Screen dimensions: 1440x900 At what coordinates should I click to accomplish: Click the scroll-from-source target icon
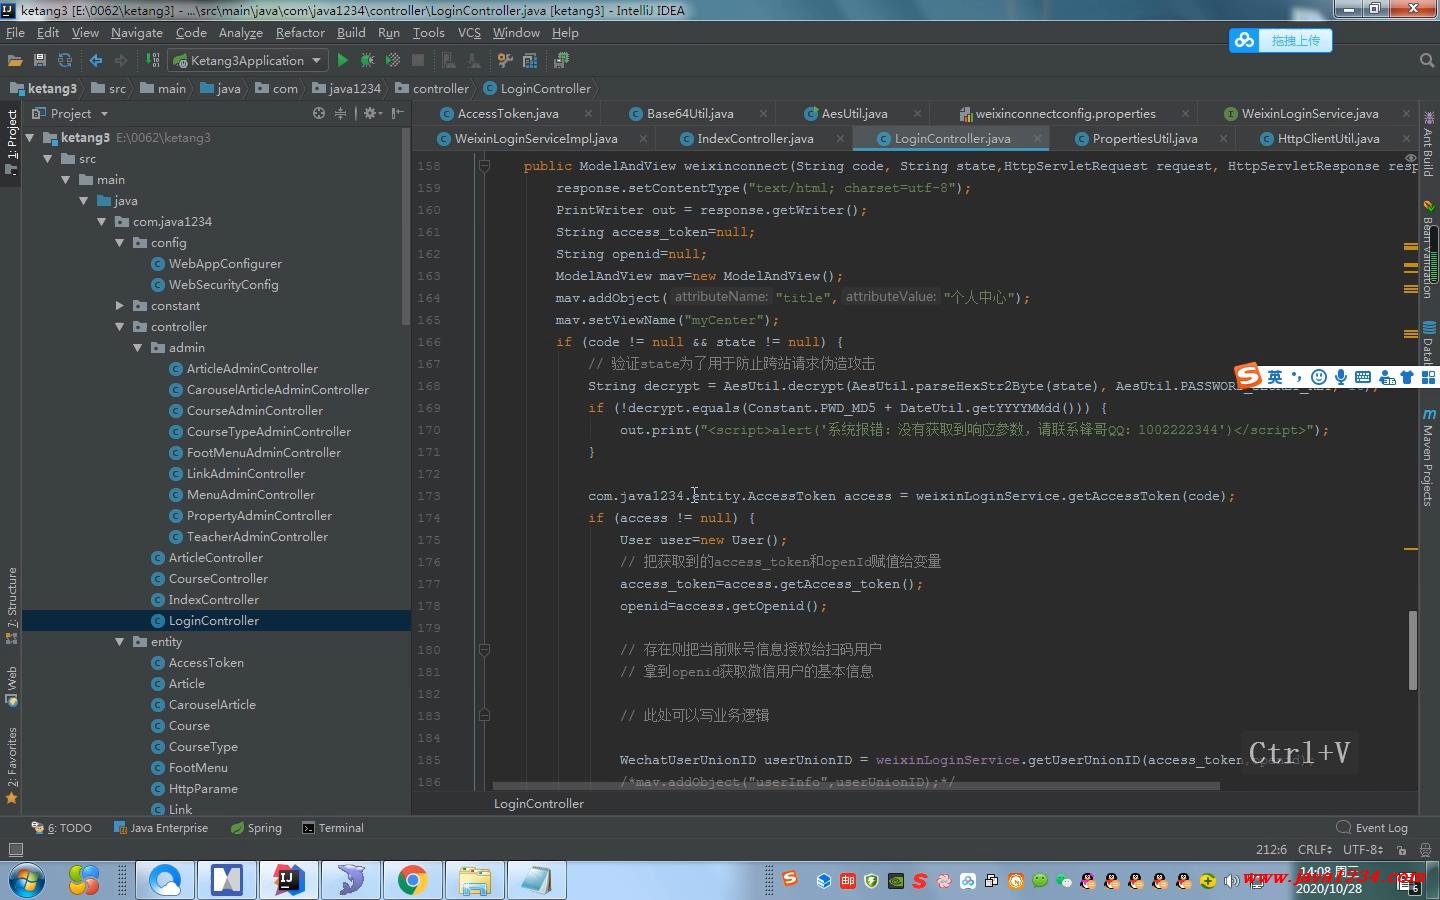(x=319, y=113)
